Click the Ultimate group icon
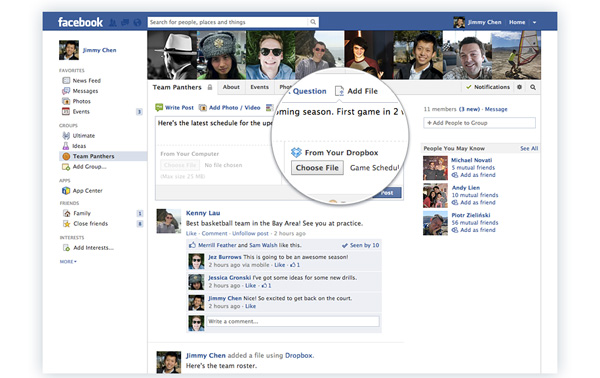Screen dimensions: 600x378 pyautogui.click(x=66, y=135)
